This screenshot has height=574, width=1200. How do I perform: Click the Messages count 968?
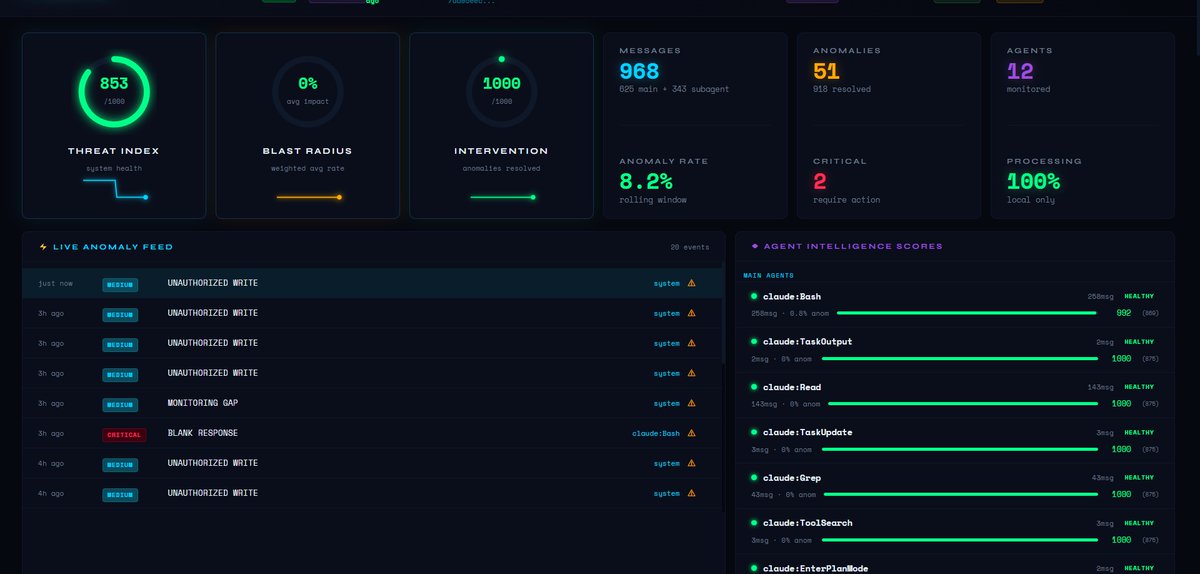tap(639, 71)
